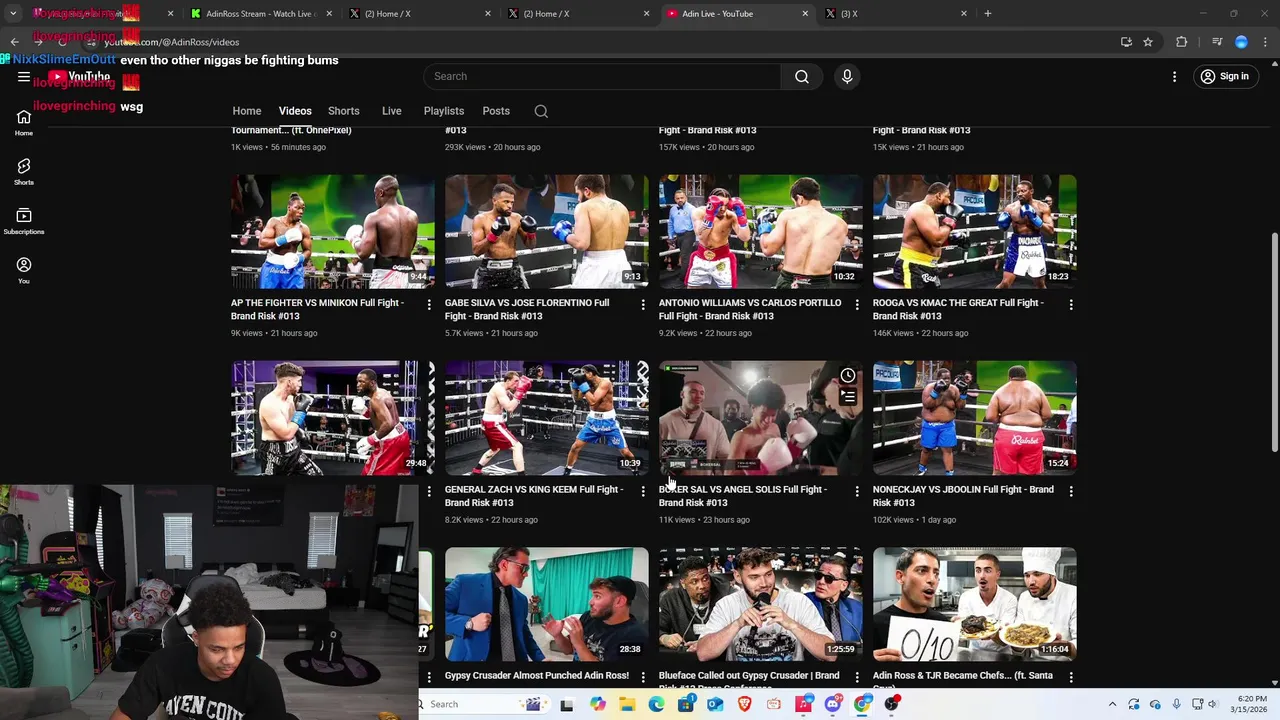Close the Adin Live YouTube tab
The height and width of the screenshot is (720, 1280).
(x=805, y=13)
